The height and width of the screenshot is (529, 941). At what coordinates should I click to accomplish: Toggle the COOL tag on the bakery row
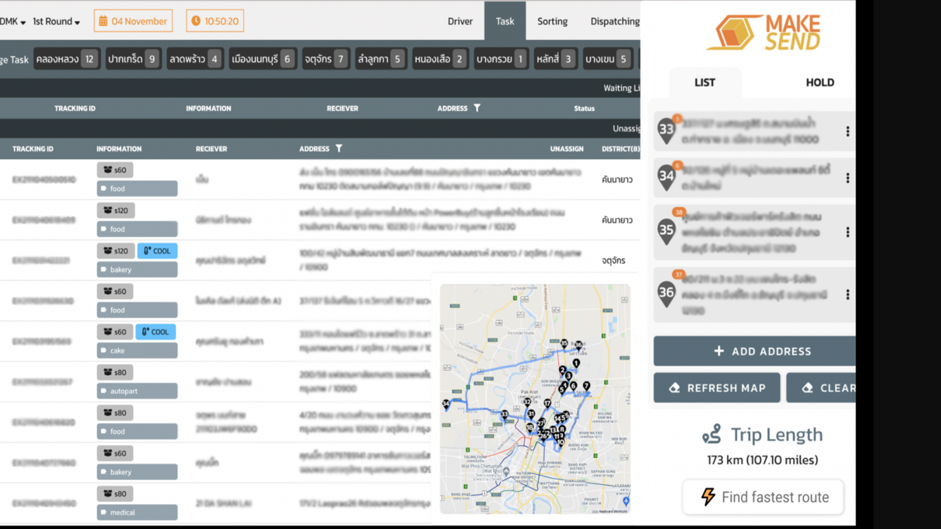click(157, 251)
